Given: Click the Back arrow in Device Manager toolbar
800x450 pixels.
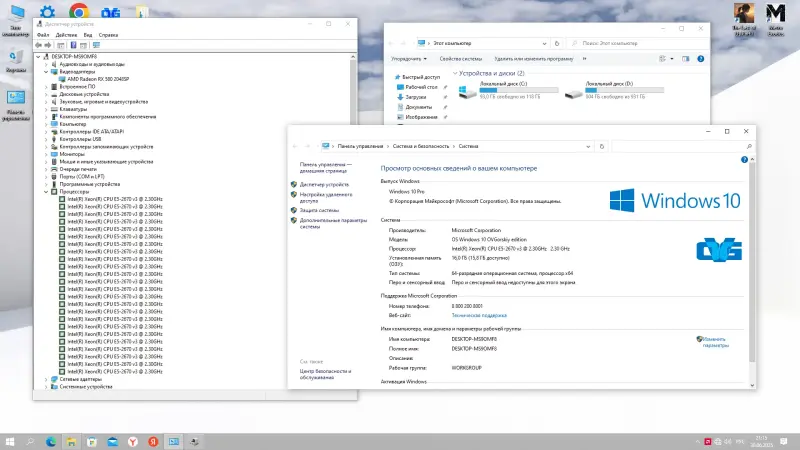Looking at the screenshot, I should click(38, 45).
